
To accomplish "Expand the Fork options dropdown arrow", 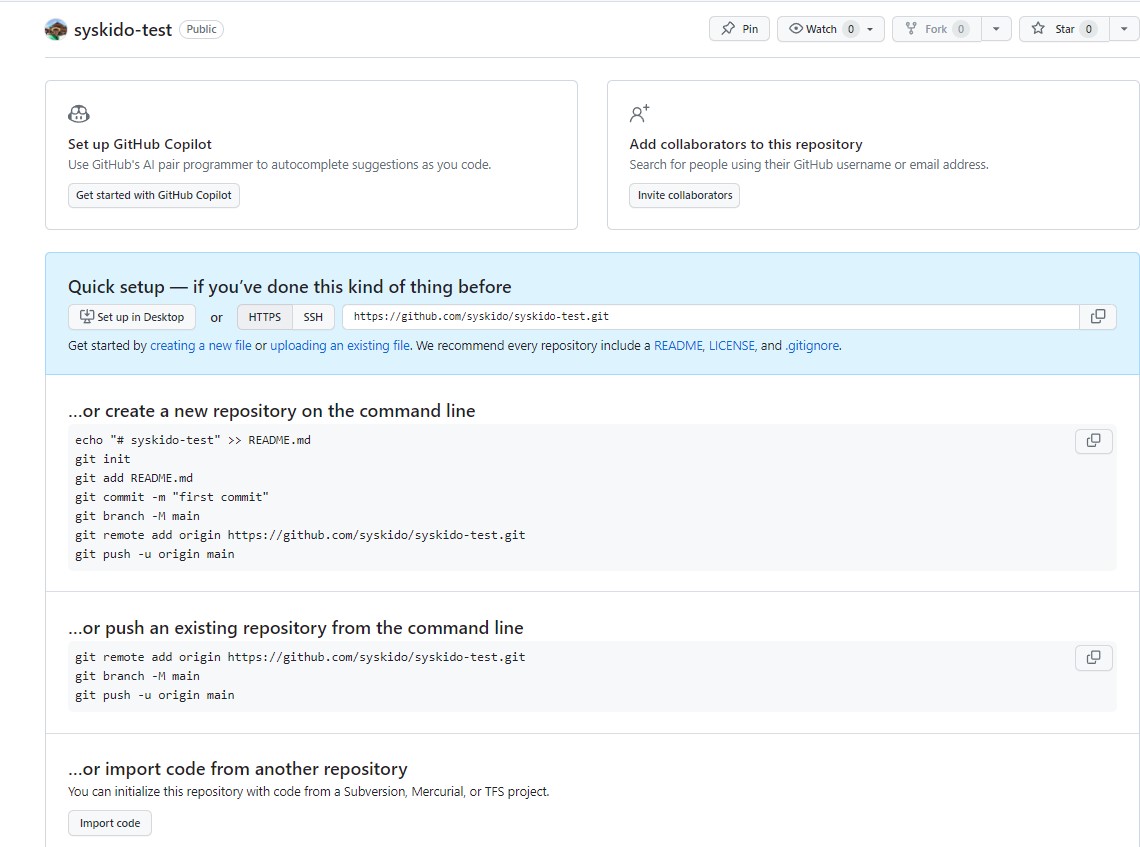I will point(996,29).
